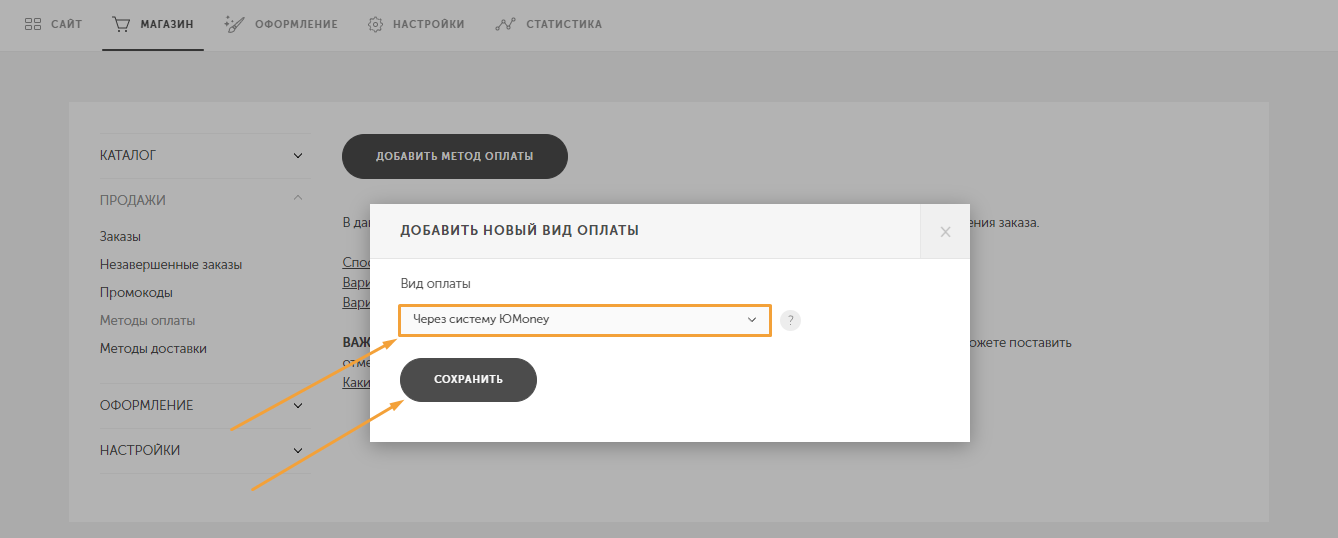This screenshot has width=1338, height=538.
Task: Select Методы оплаты in the sidebar
Action: pos(147,321)
